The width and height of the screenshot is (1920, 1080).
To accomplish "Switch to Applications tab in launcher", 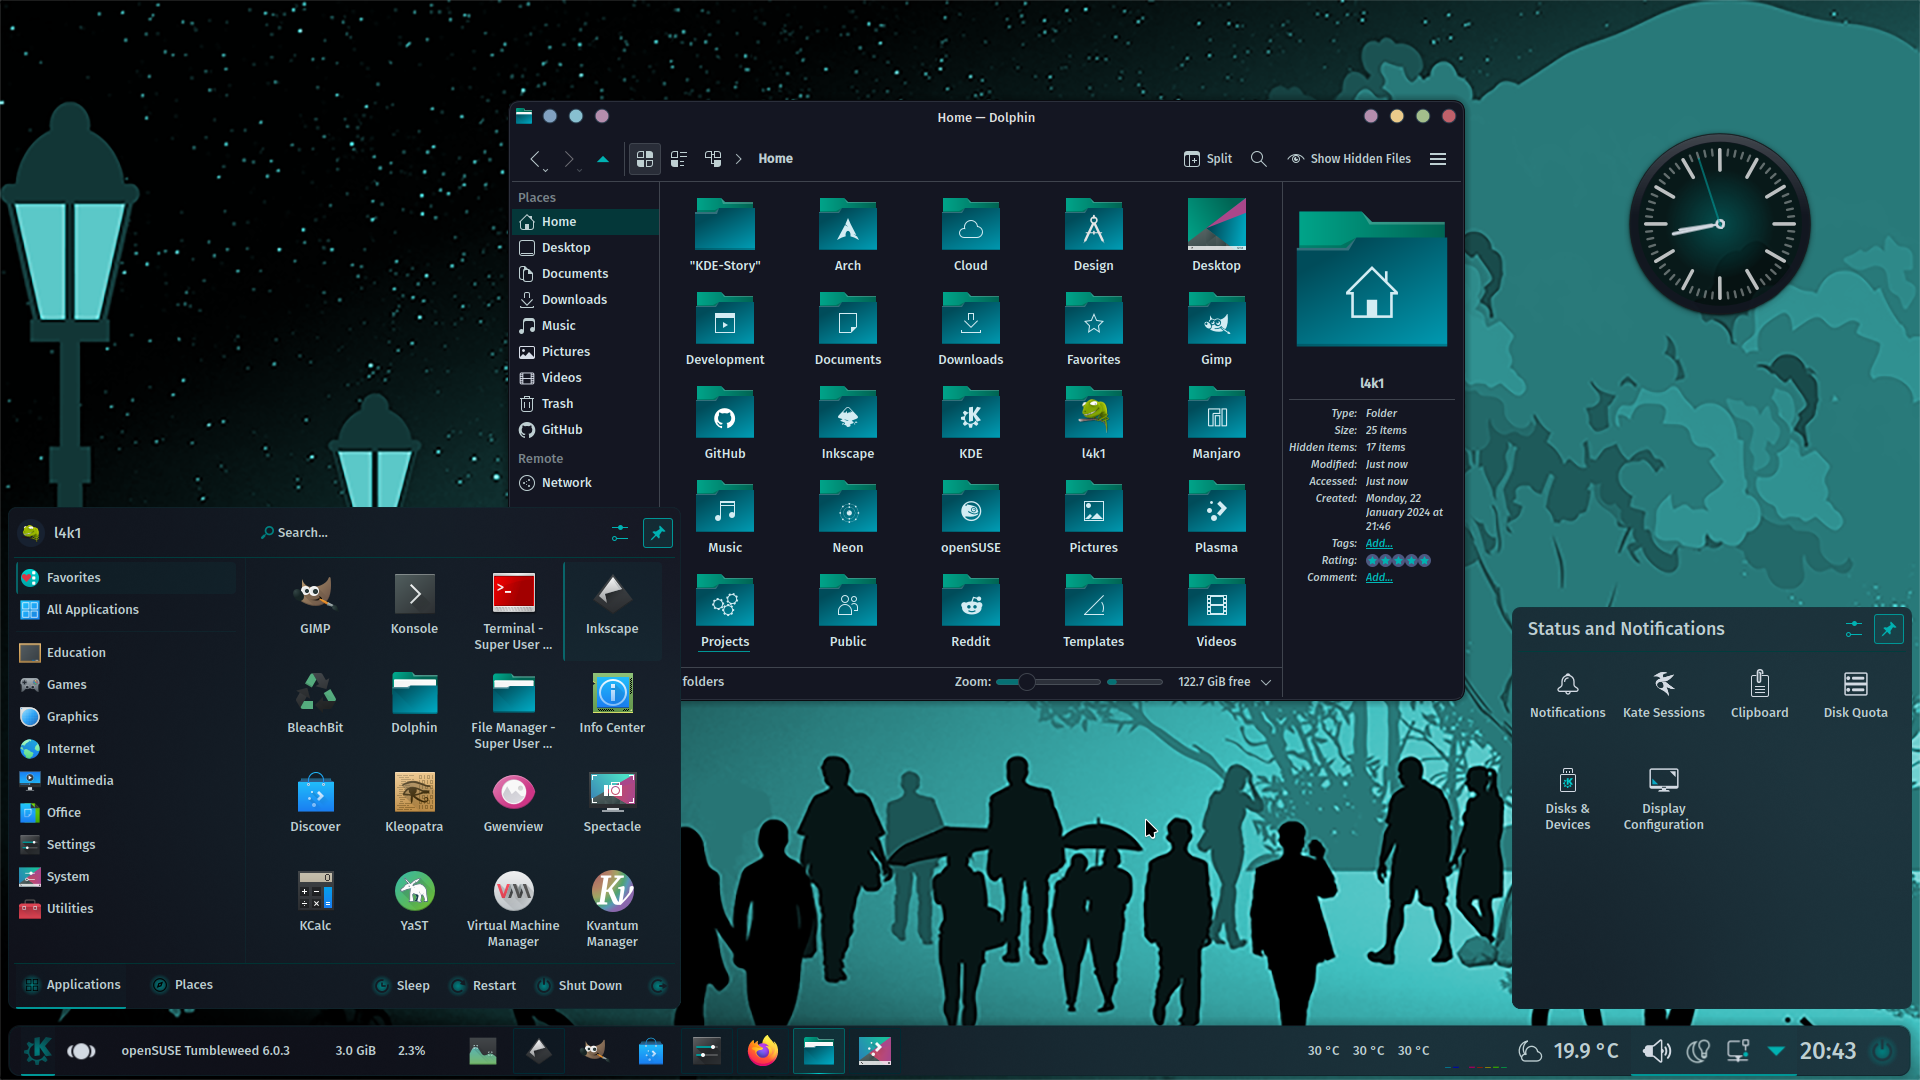I will 72,984.
